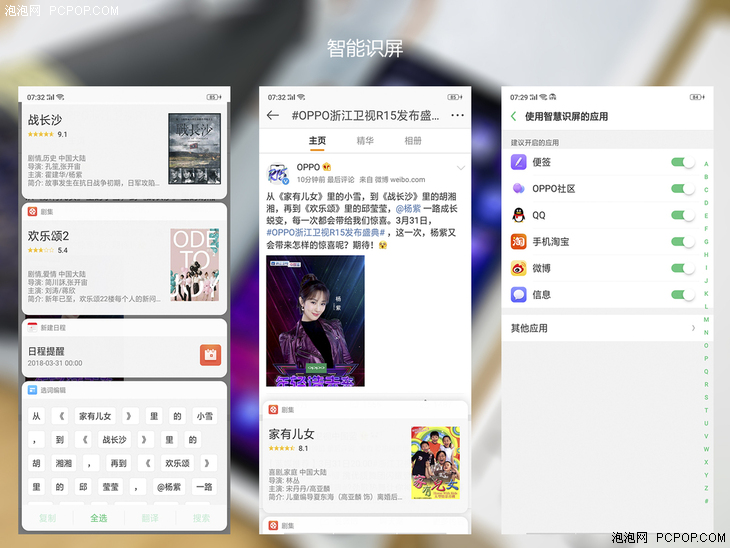
Task: Open the 家有儿女 card title
Action: click(291, 434)
